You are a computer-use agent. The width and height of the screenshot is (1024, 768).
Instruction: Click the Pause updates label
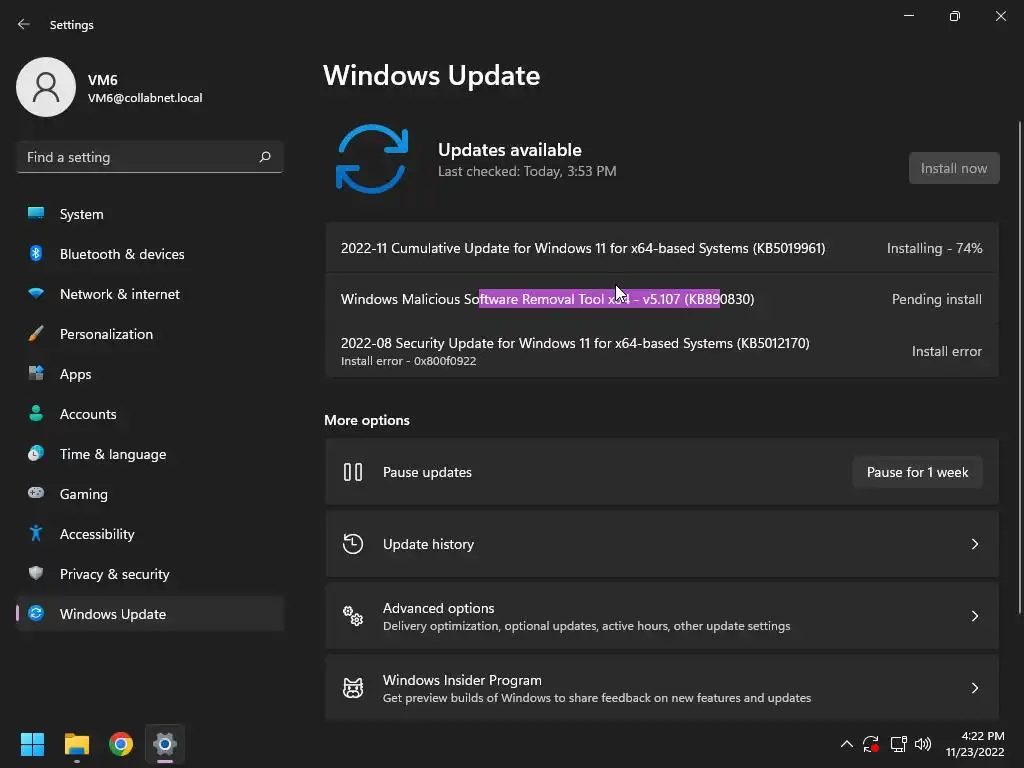pos(427,472)
